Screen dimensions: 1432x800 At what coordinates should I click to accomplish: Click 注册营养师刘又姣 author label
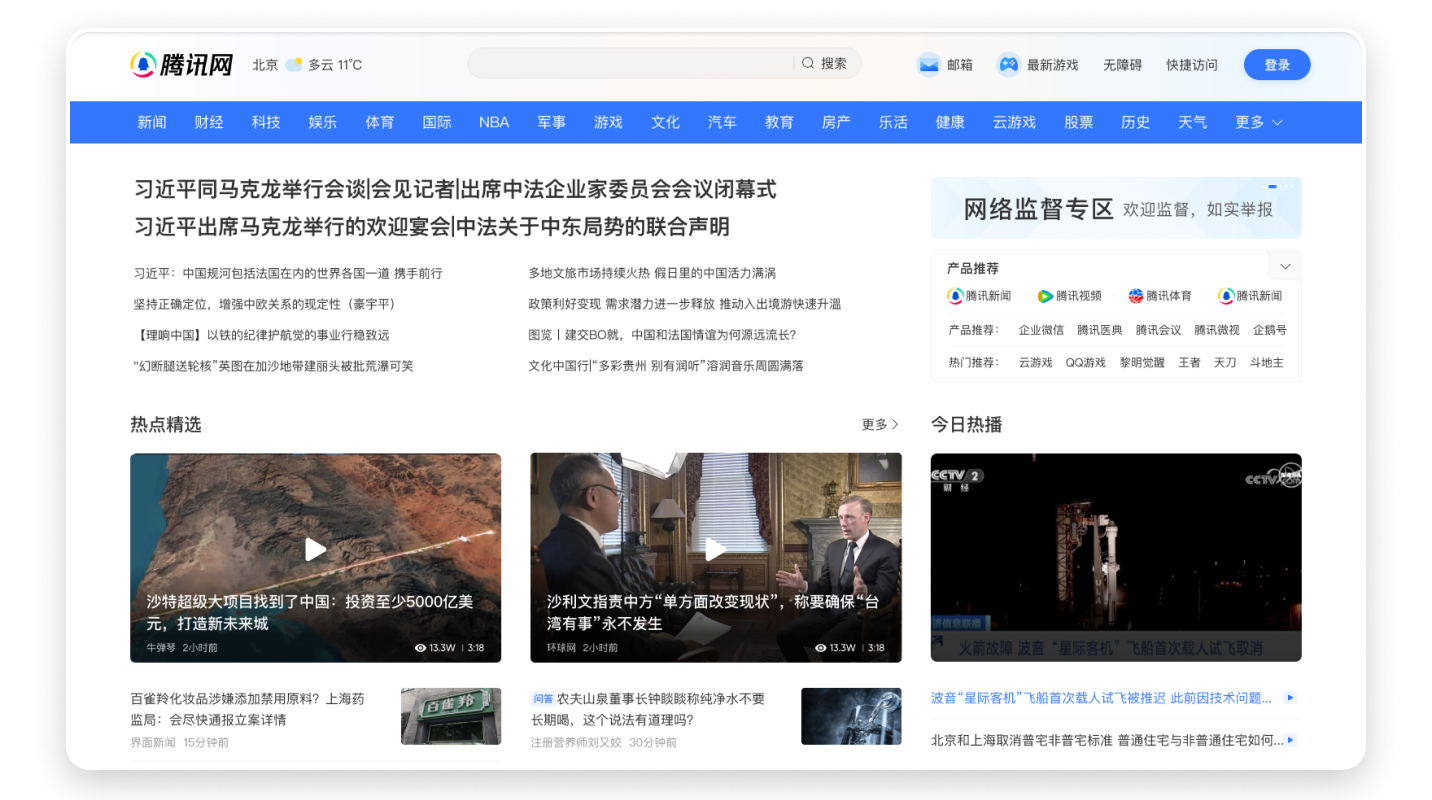click(x=576, y=743)
